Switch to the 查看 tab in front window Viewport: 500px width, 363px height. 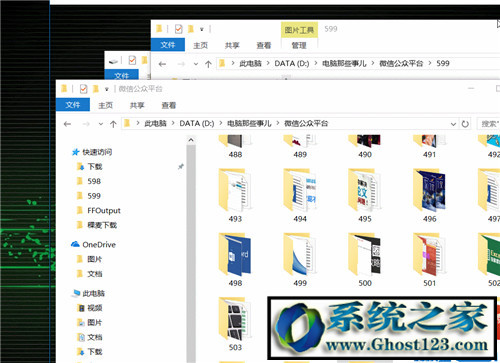tap(169, 105)
